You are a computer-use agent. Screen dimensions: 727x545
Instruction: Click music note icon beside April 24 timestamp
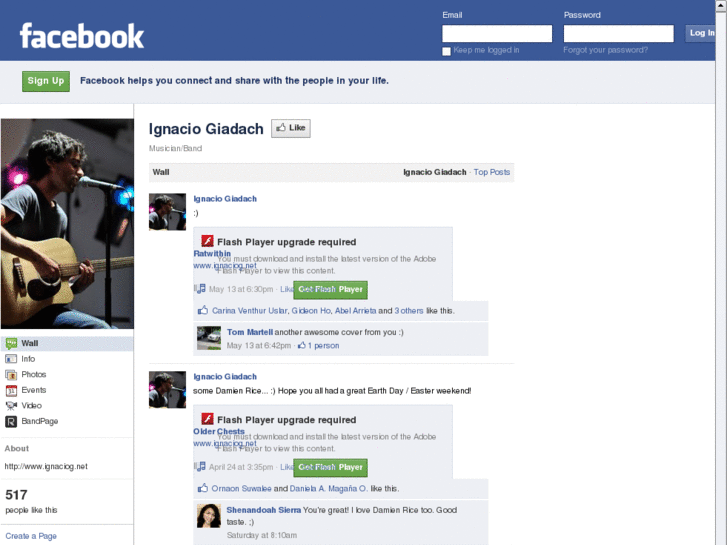pos(200,467)
